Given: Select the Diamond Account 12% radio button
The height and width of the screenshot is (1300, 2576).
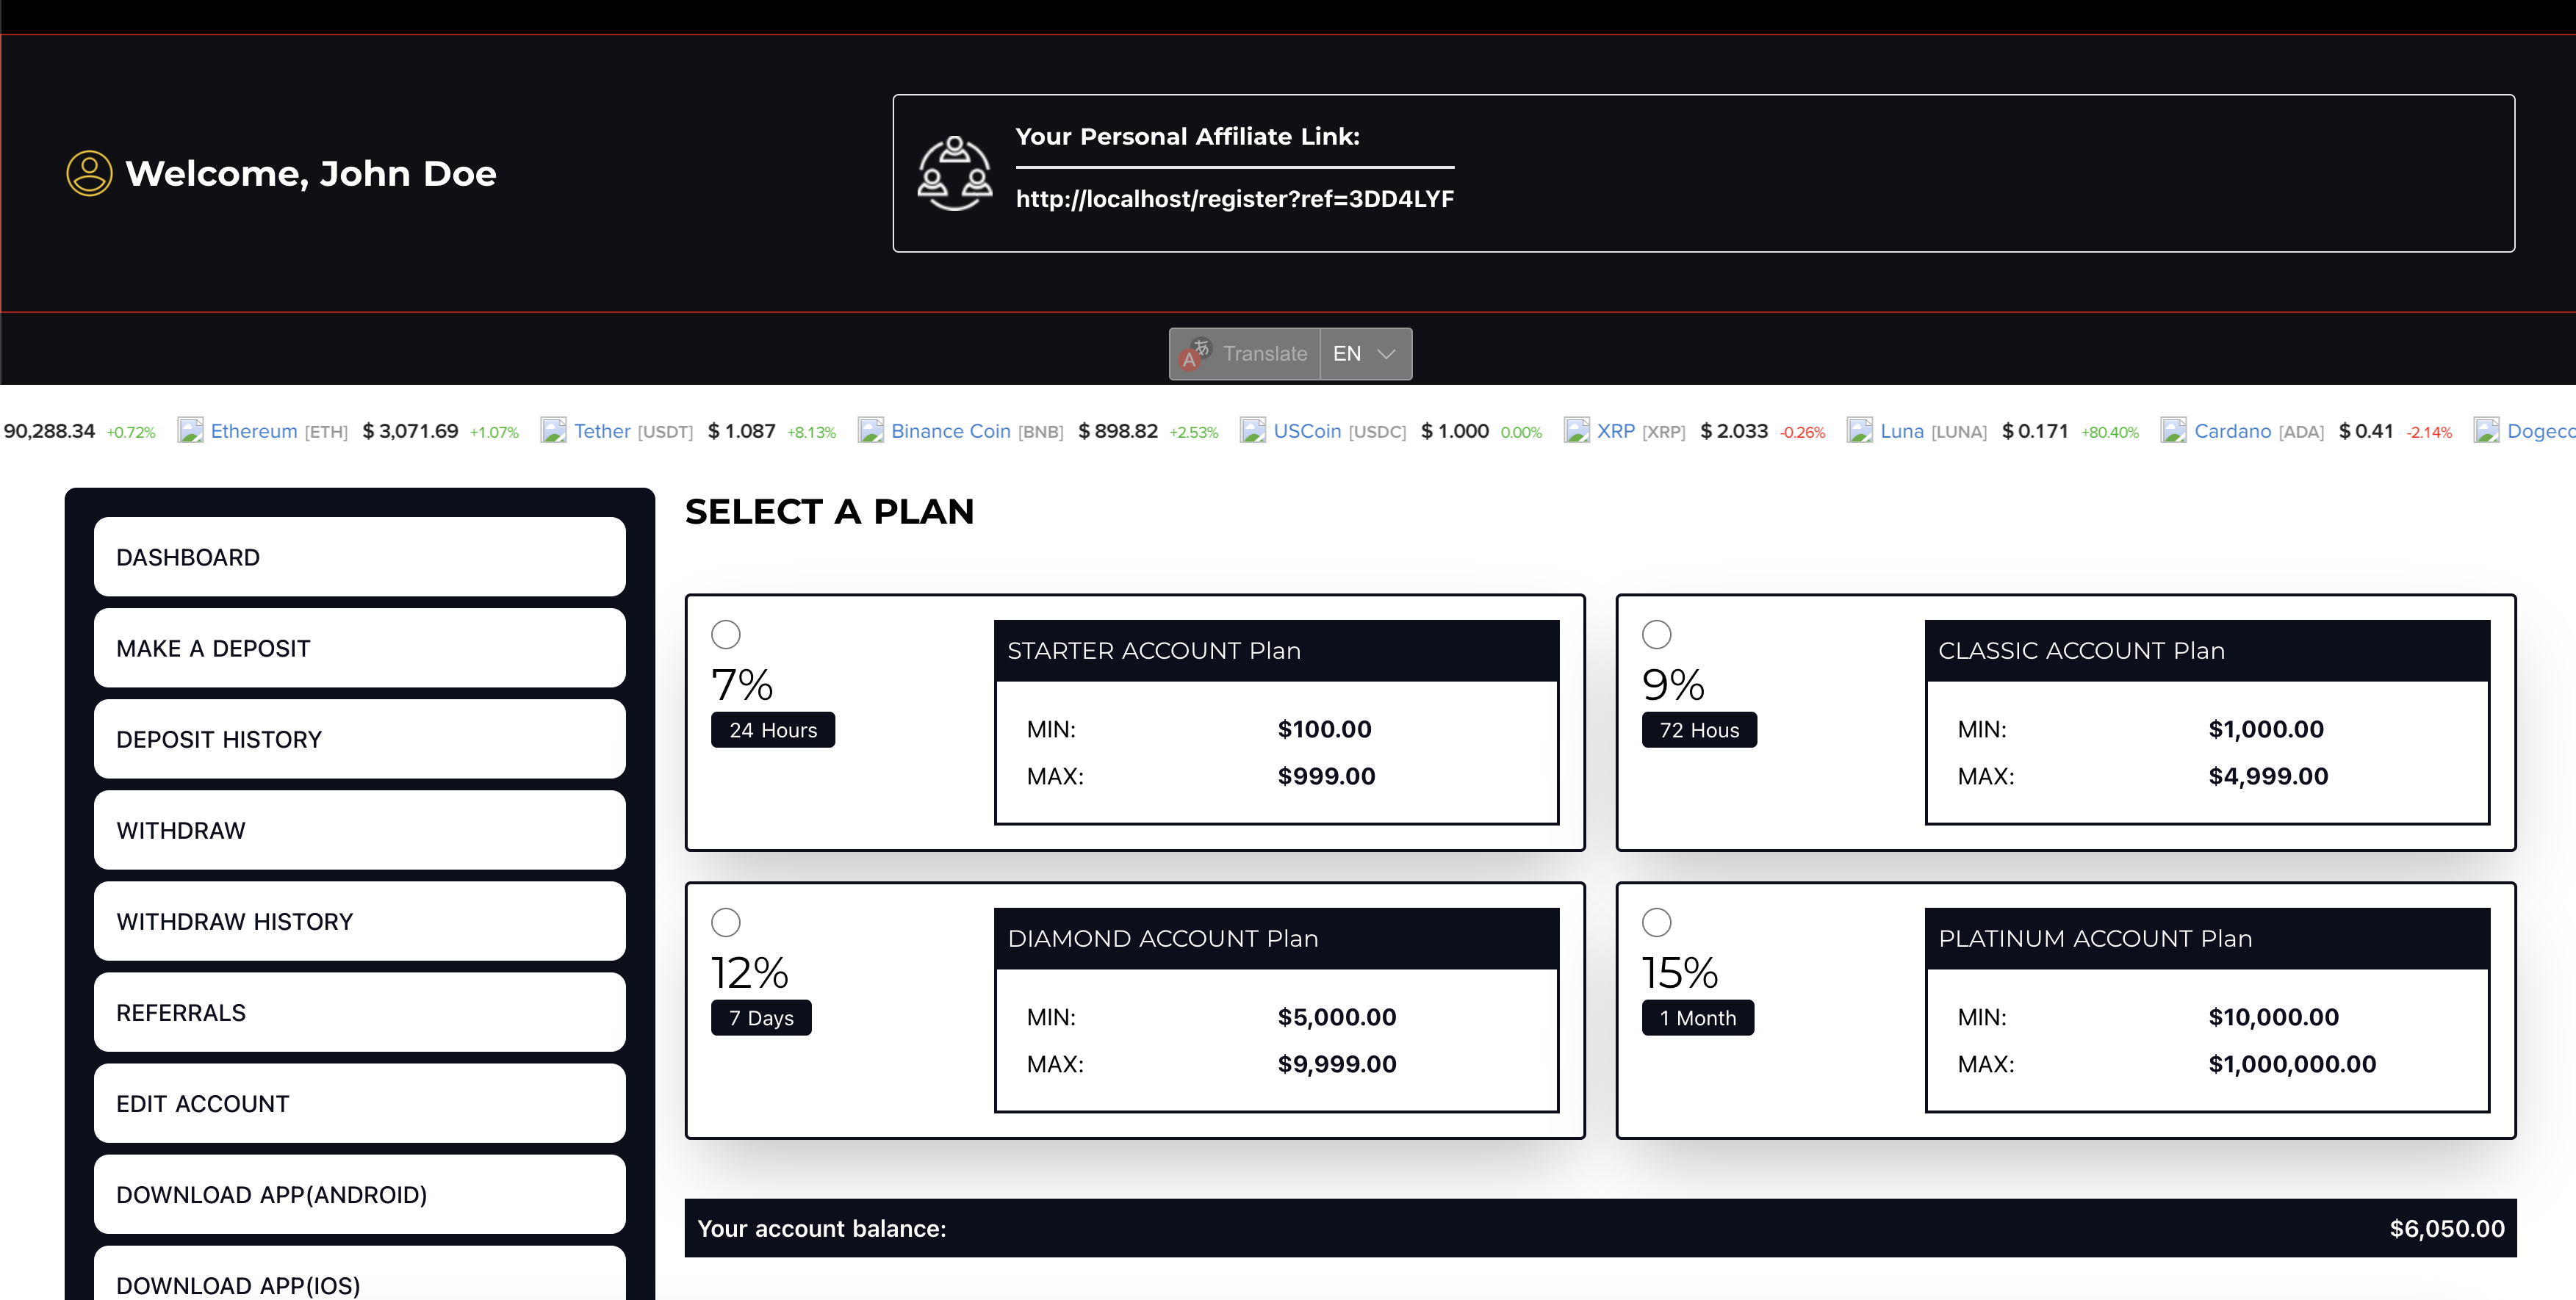Looking at the screenshot, I should coord(725,922).
